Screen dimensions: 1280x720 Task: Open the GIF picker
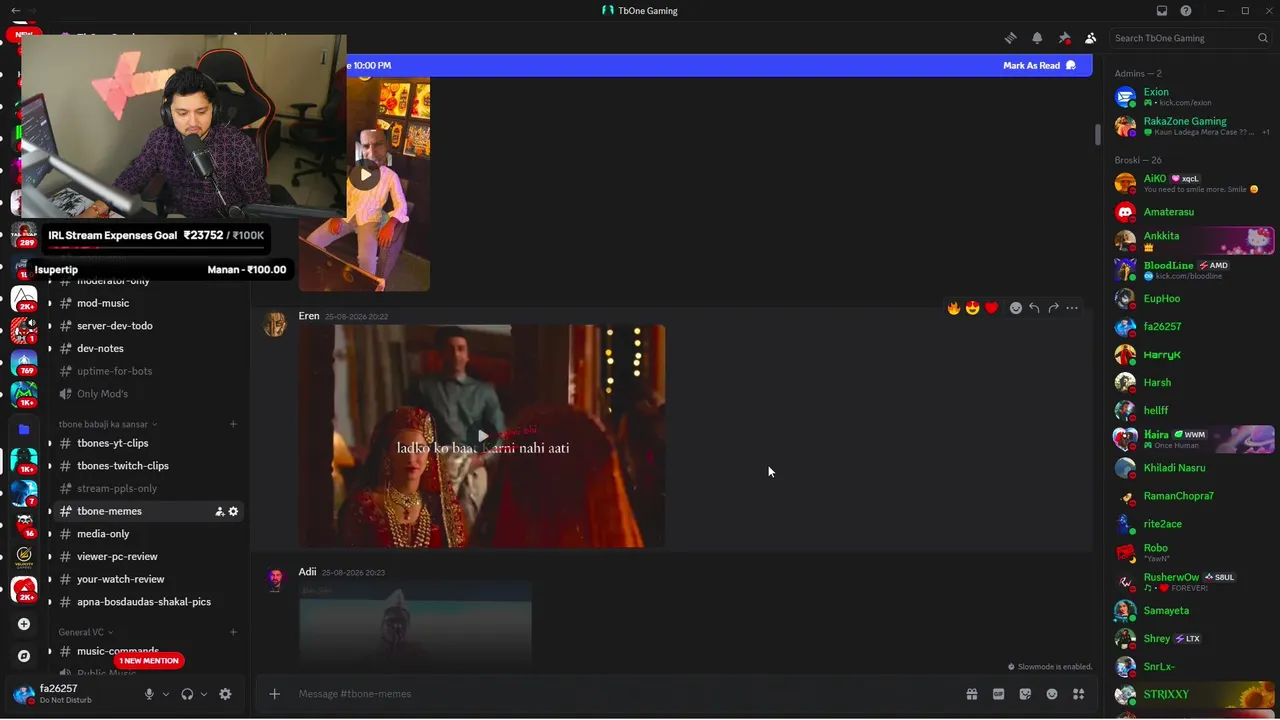point(998,694)
